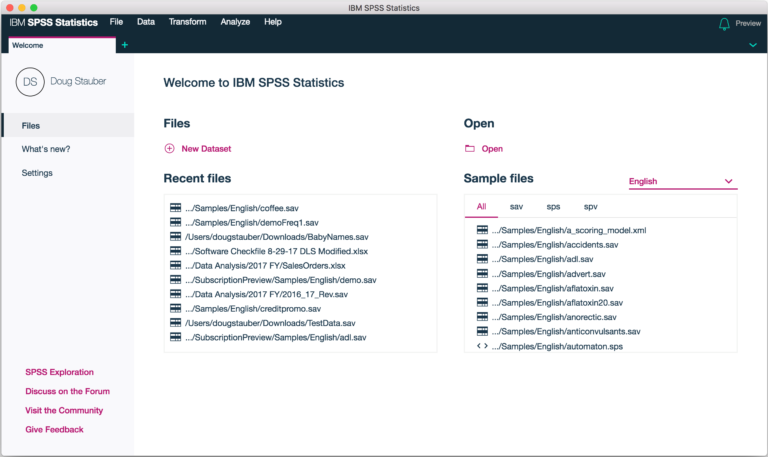Viewport: 768px width, 457px height.
Task: Open the Analyze menu
Action: point(235,22)
